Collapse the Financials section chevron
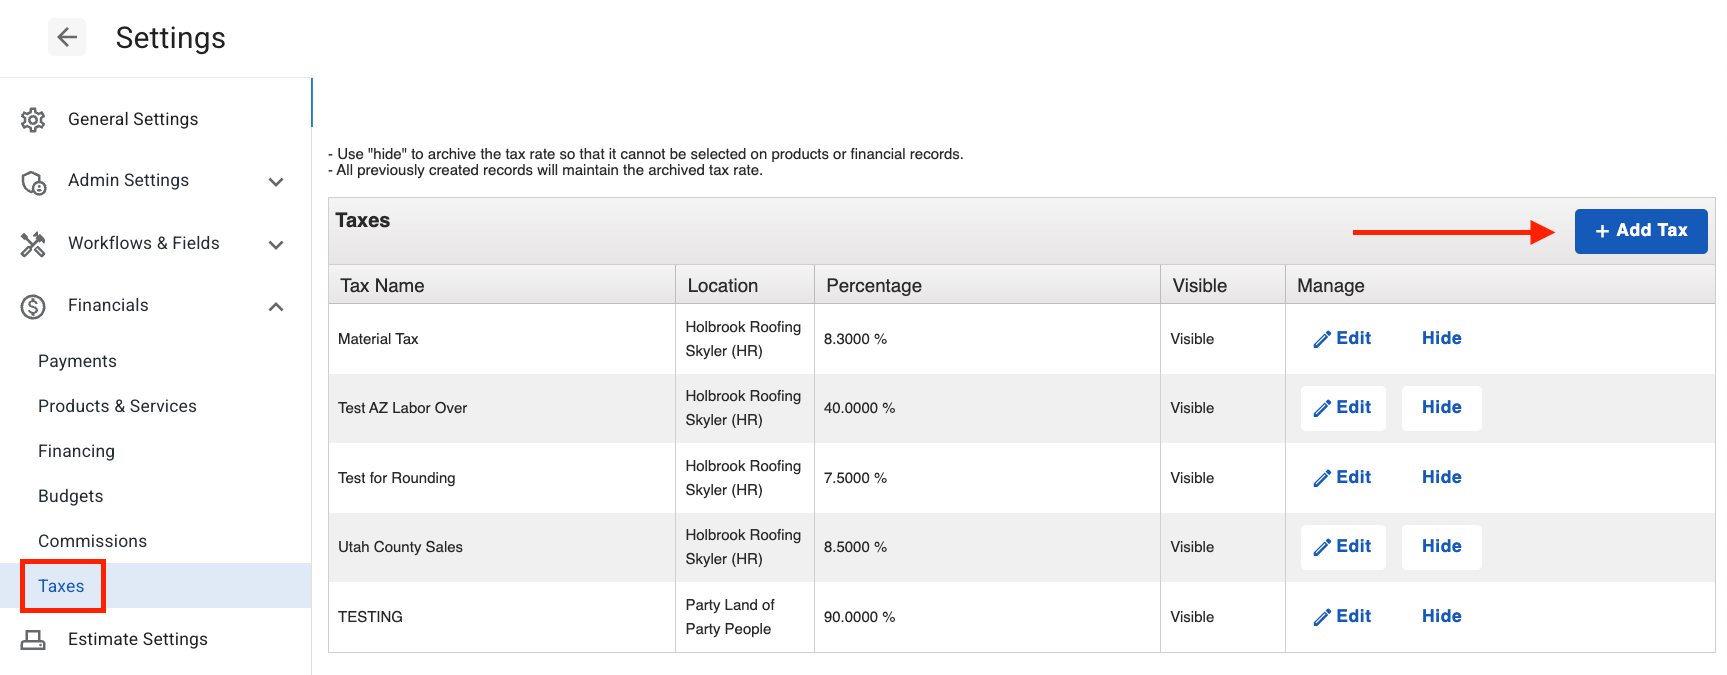Image resolution: width=1727 pixels, height=675 pixels. 276,306
